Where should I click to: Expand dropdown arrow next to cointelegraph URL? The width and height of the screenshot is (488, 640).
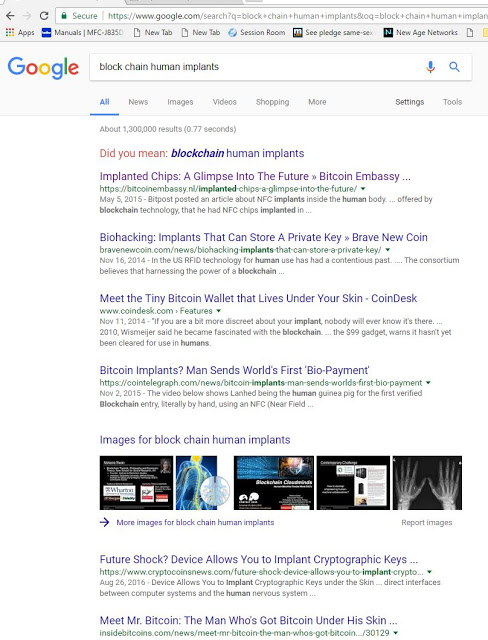coord(428,382)
